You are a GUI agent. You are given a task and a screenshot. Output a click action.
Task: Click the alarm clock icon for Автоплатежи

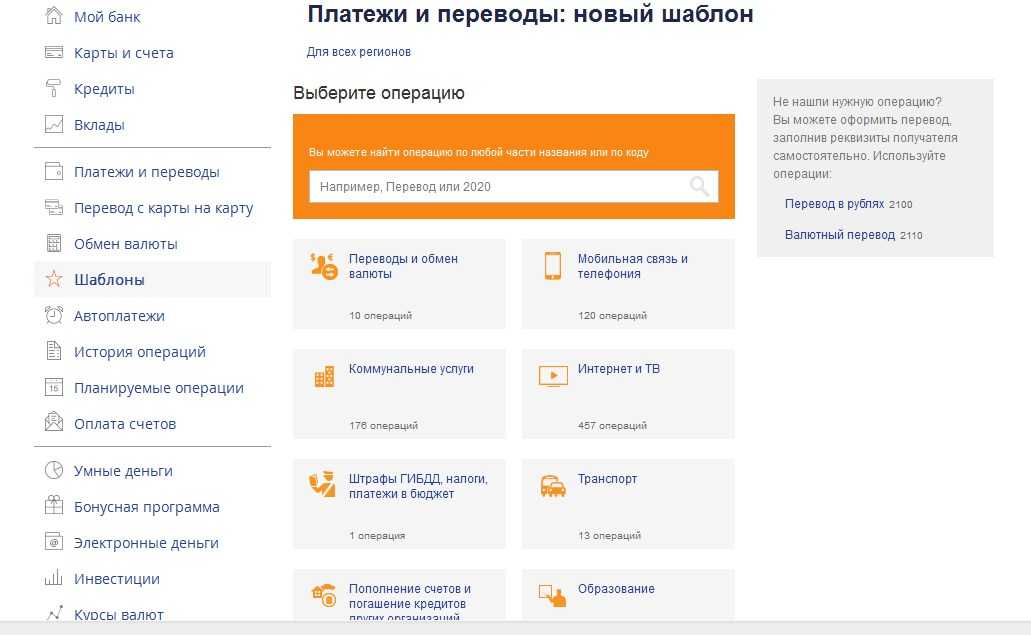point(54,316)
